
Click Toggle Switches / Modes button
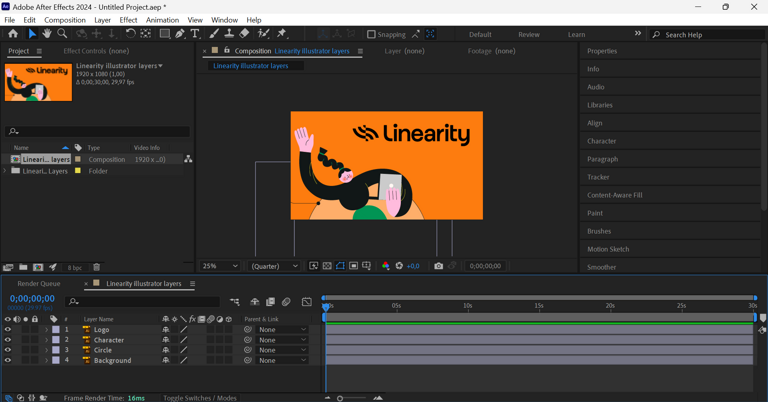click(x=200, y=398)
